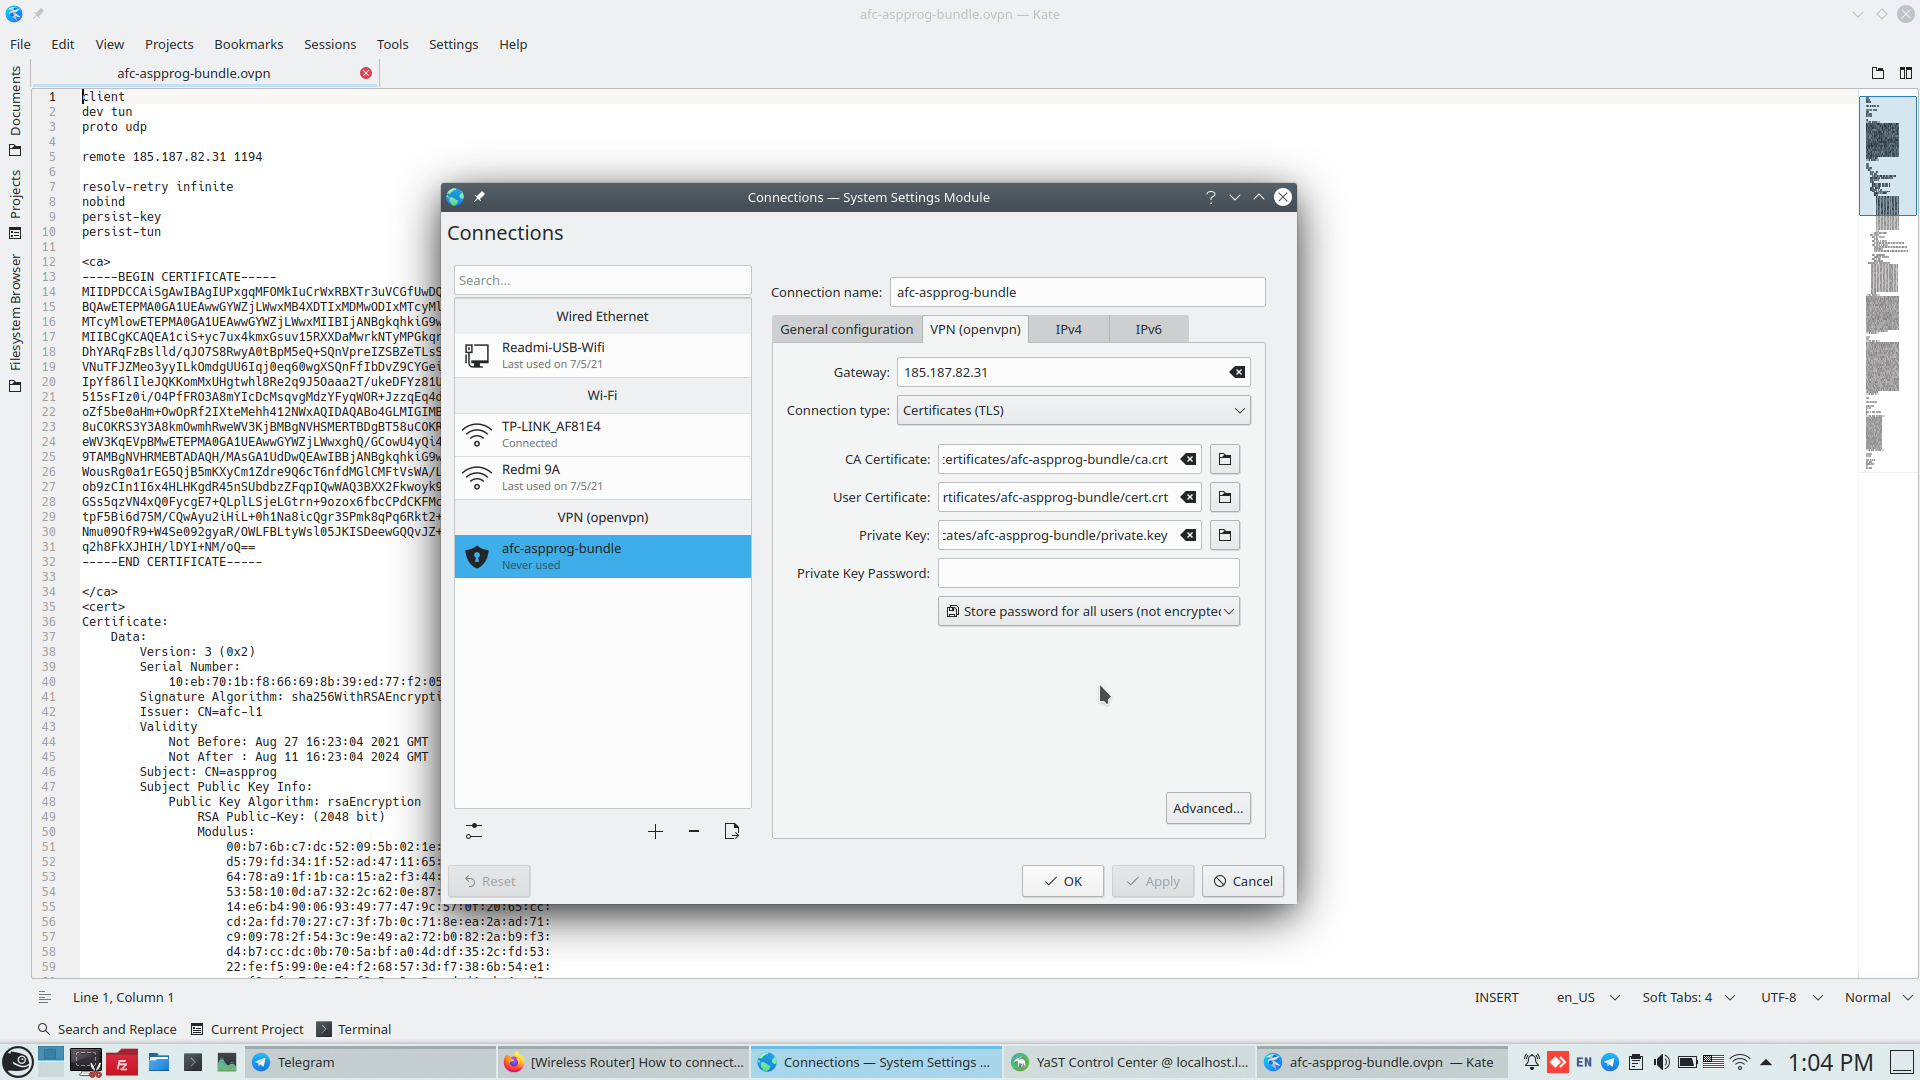Clear the Gateway field contents
Viewport: 1920px width, 1080px height.
1237,372
